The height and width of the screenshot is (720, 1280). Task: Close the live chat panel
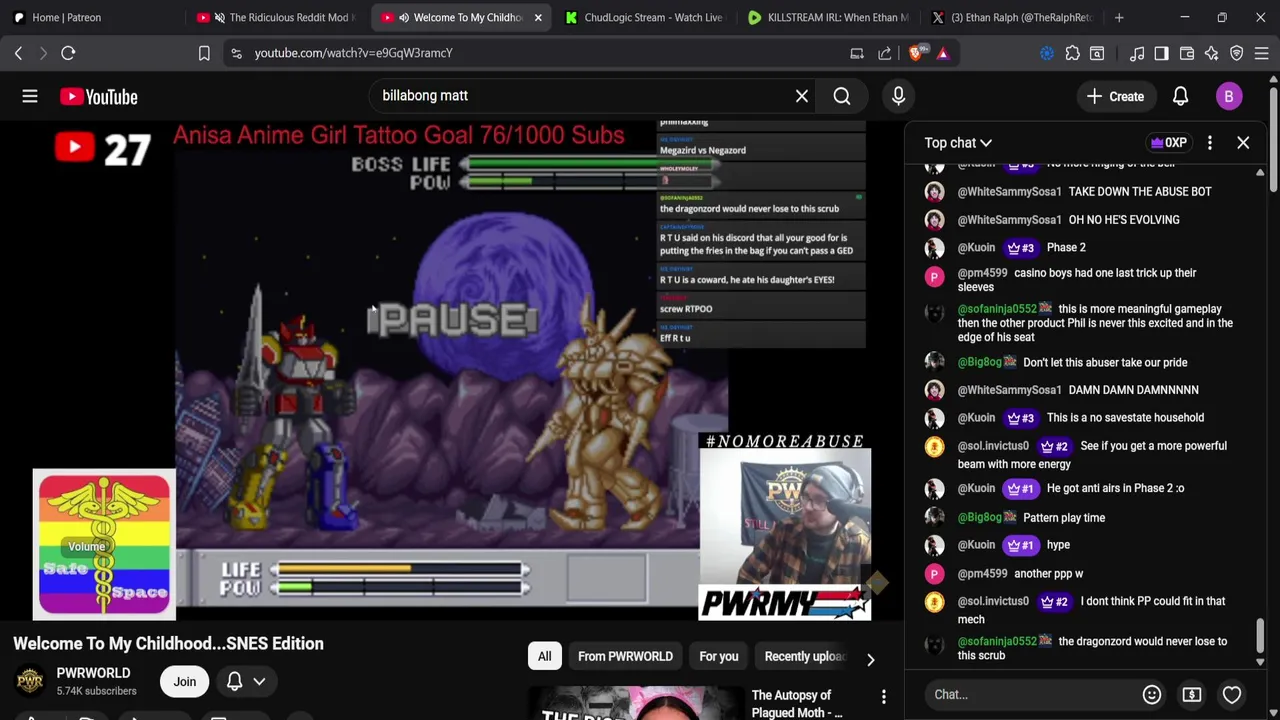1243,143
